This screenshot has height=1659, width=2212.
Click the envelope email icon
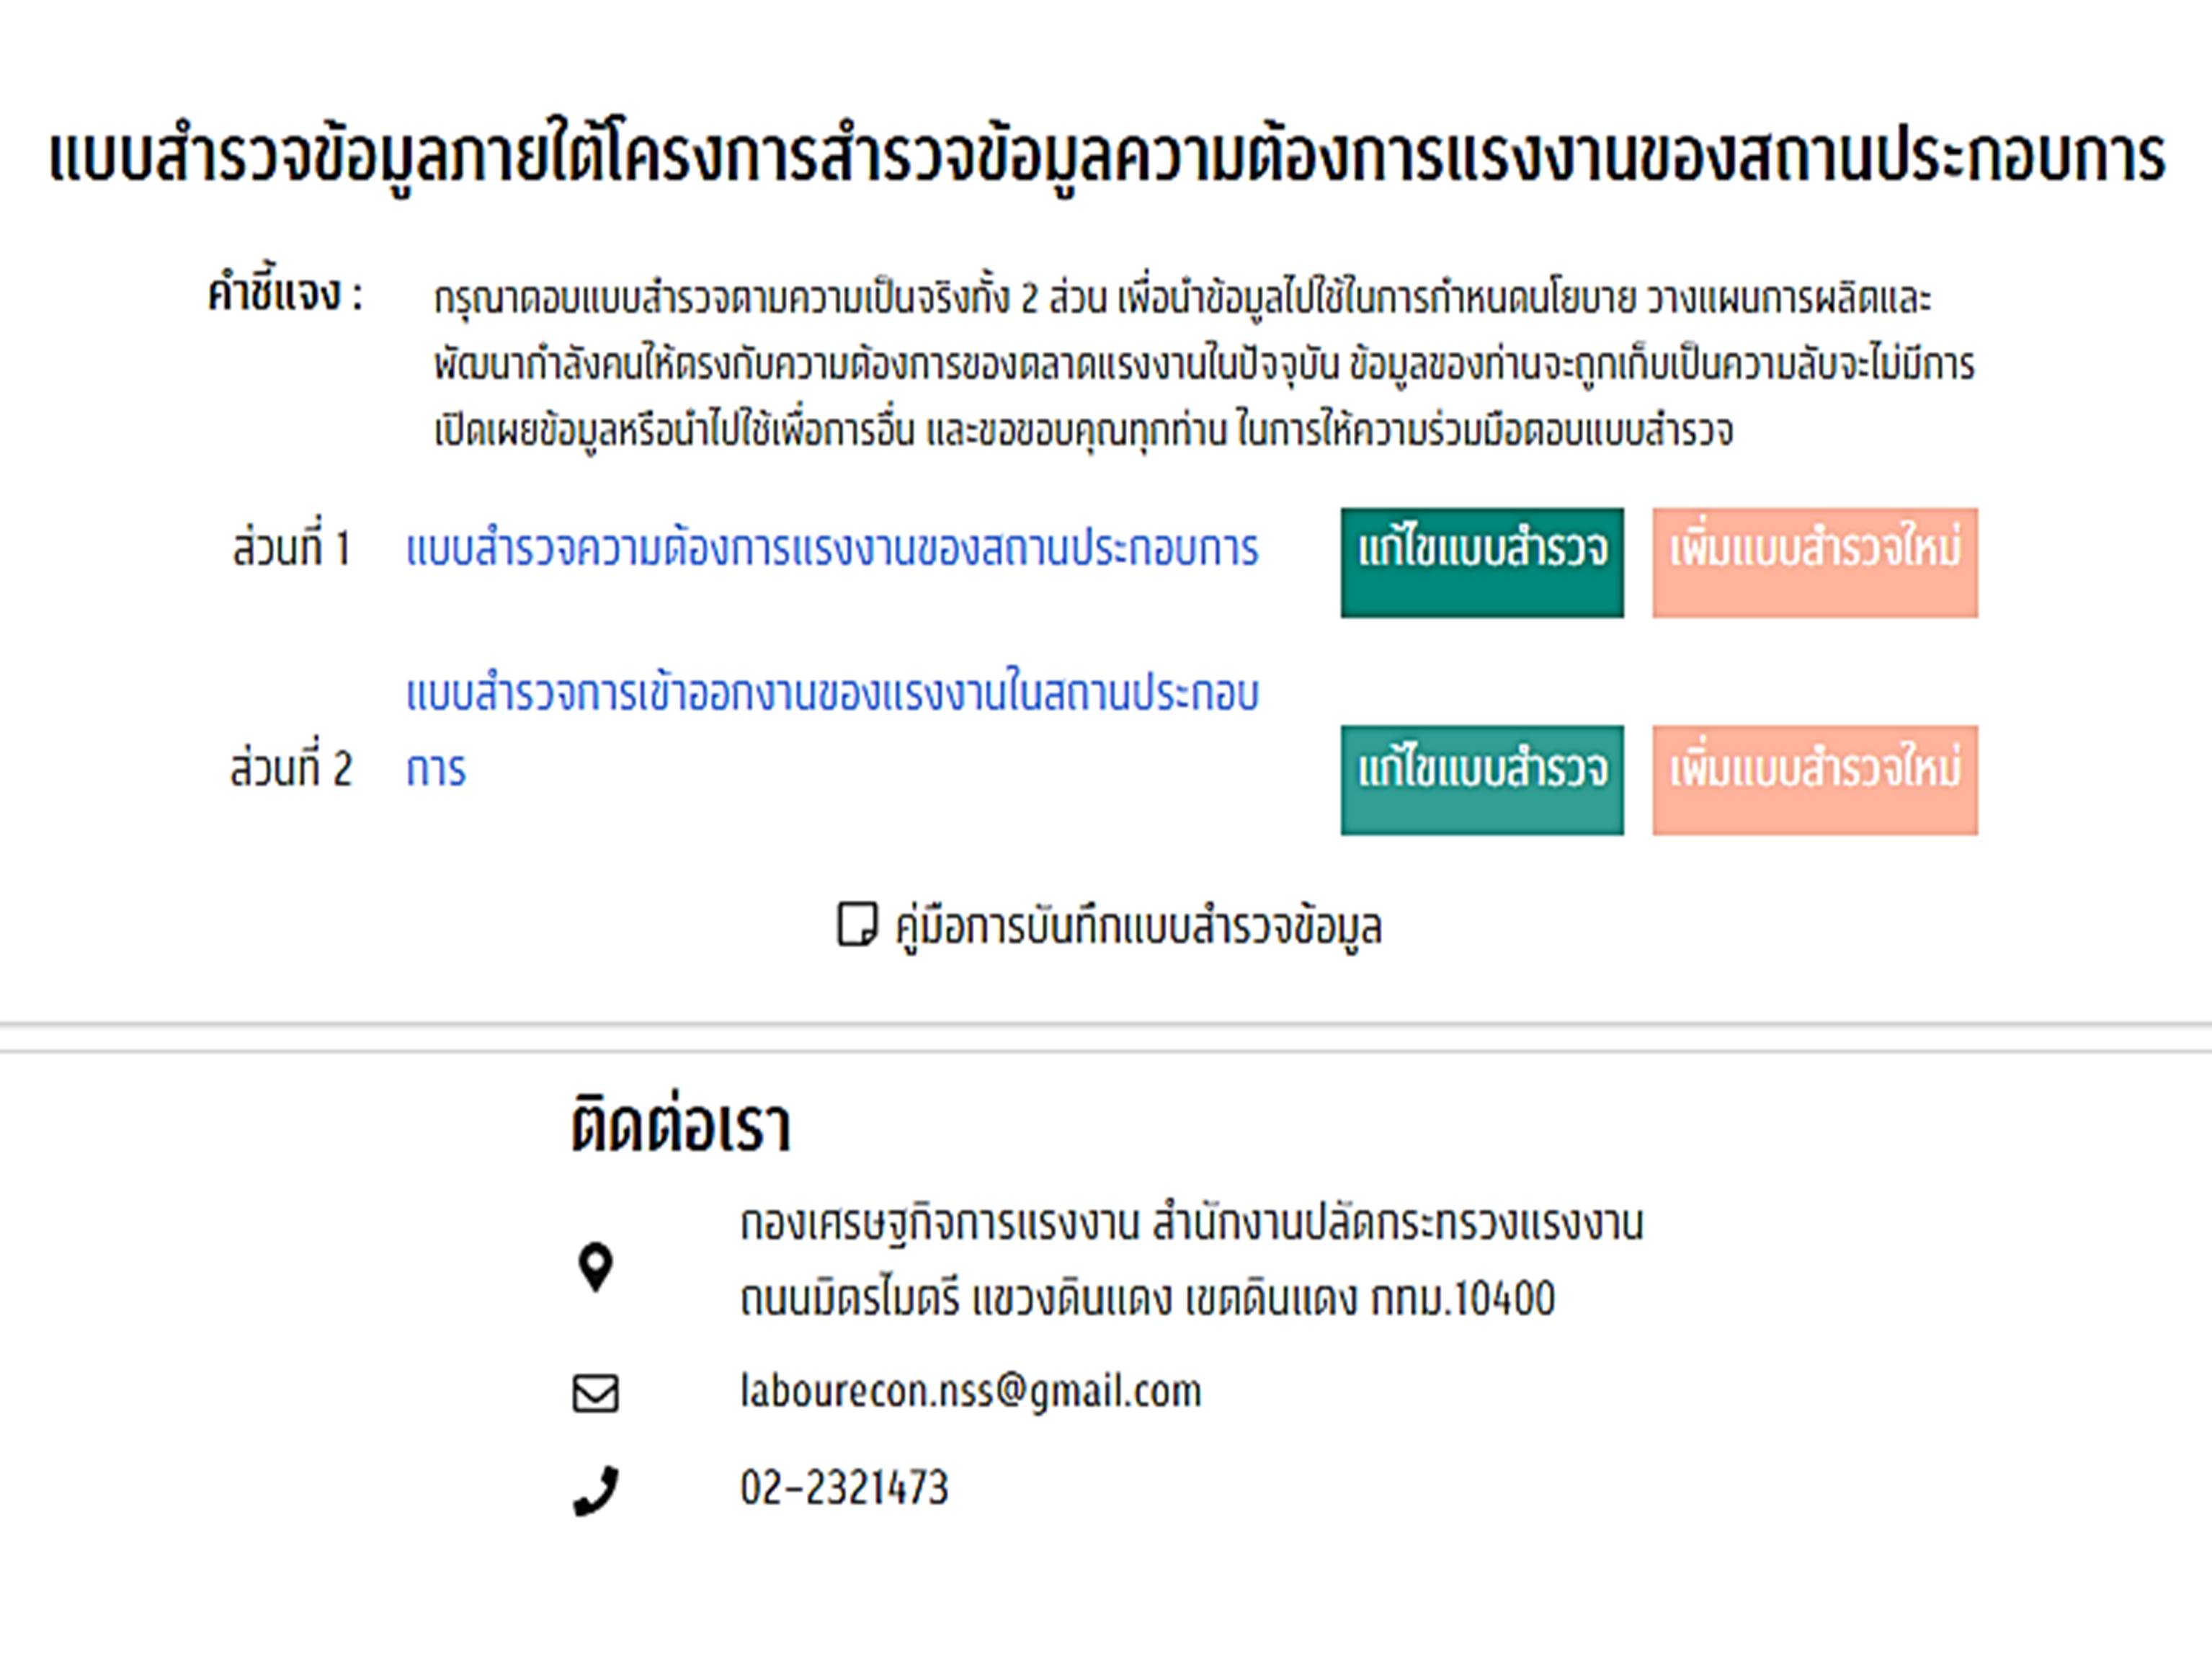(x=596, y=1393)
